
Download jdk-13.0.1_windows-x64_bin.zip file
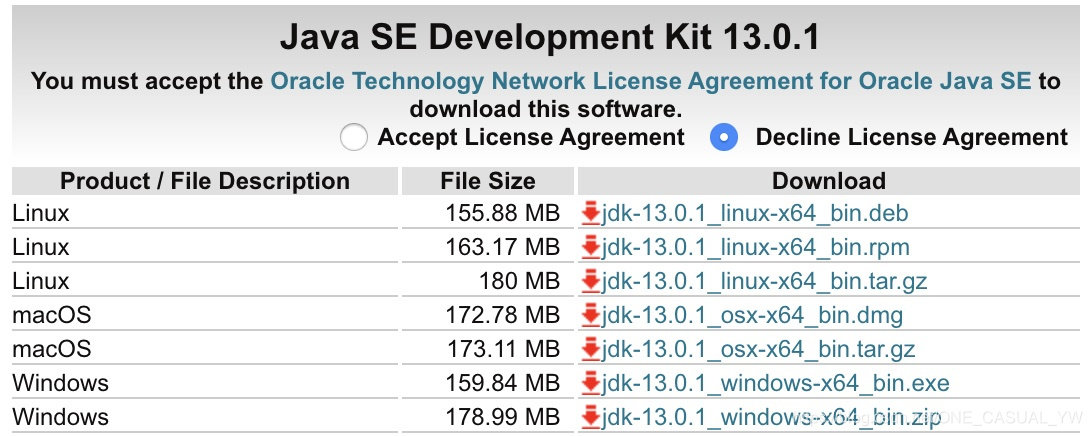771,417
